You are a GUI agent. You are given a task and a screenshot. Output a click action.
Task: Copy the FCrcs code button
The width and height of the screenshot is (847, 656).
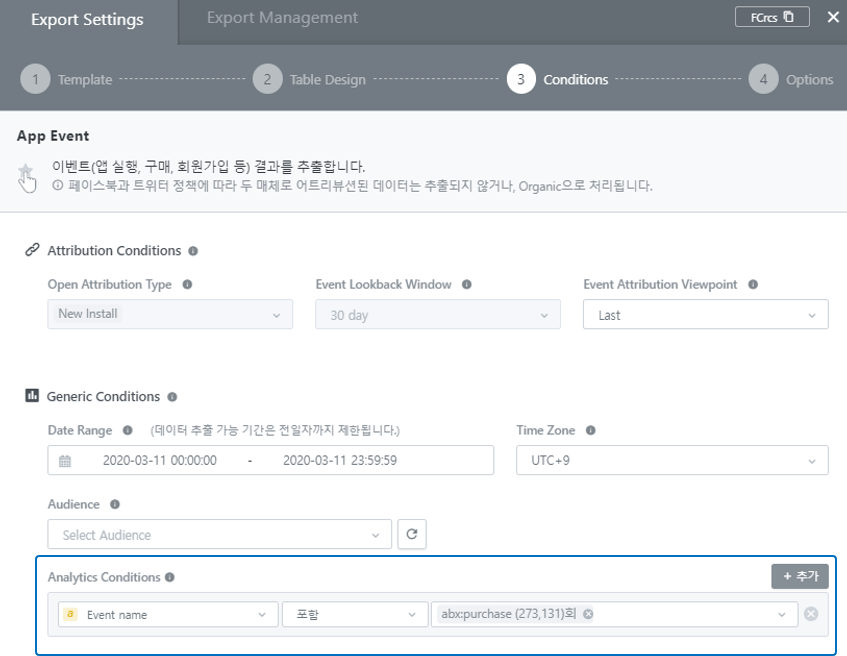[x=772, y=17]
